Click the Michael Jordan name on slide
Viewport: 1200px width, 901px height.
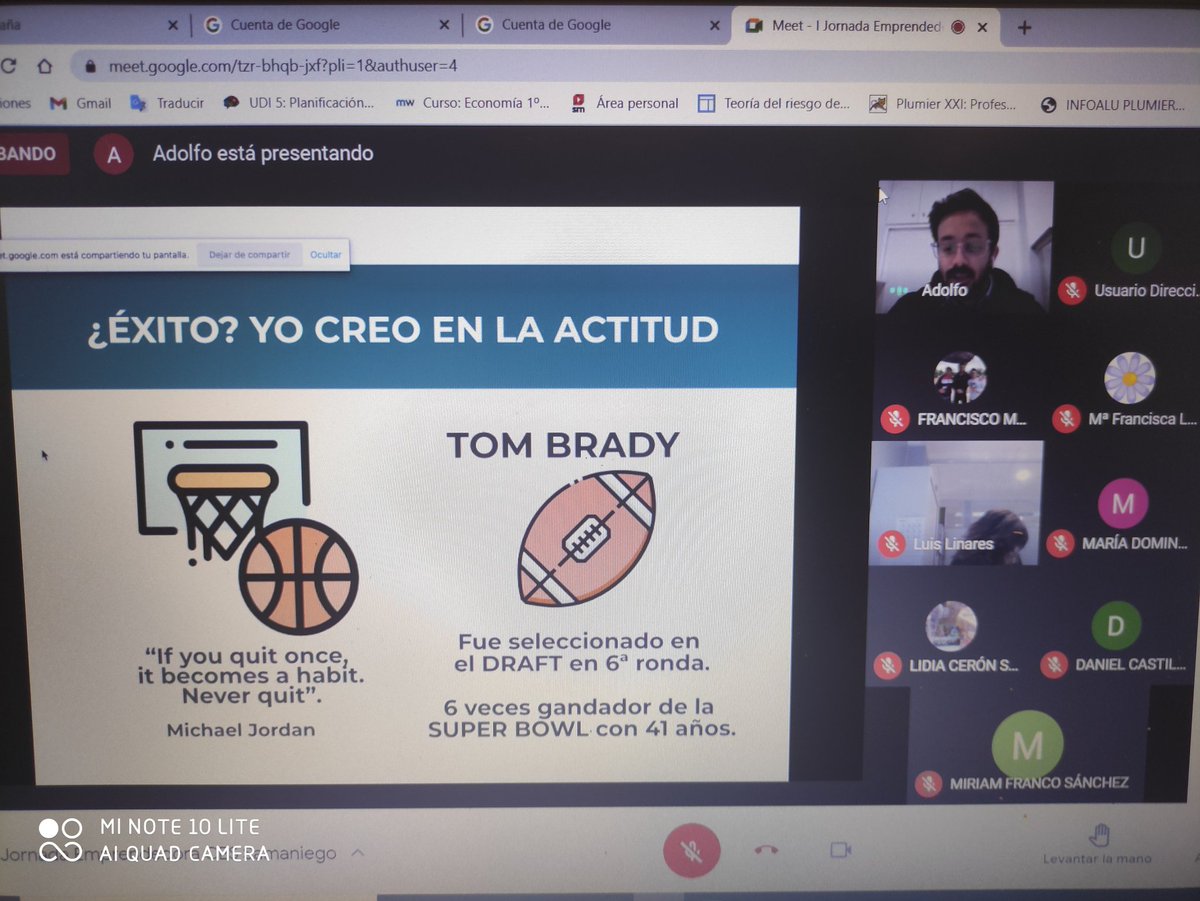click(x=241, y=730)
